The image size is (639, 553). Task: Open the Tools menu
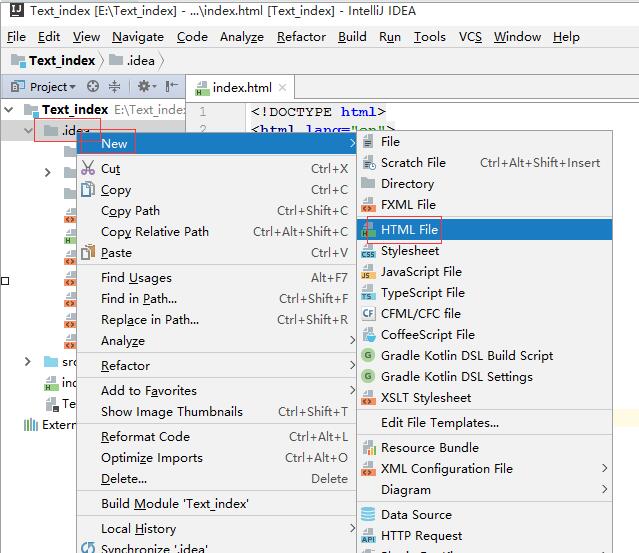[x=430, y=37]
